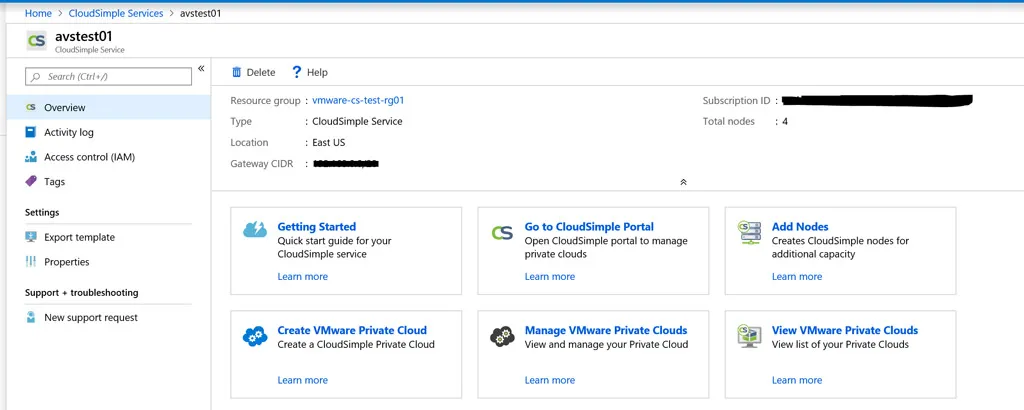Viewport: 1024px width, 410px height.
Task: Open the Add Nodes title link
Action: click(800, 227)
